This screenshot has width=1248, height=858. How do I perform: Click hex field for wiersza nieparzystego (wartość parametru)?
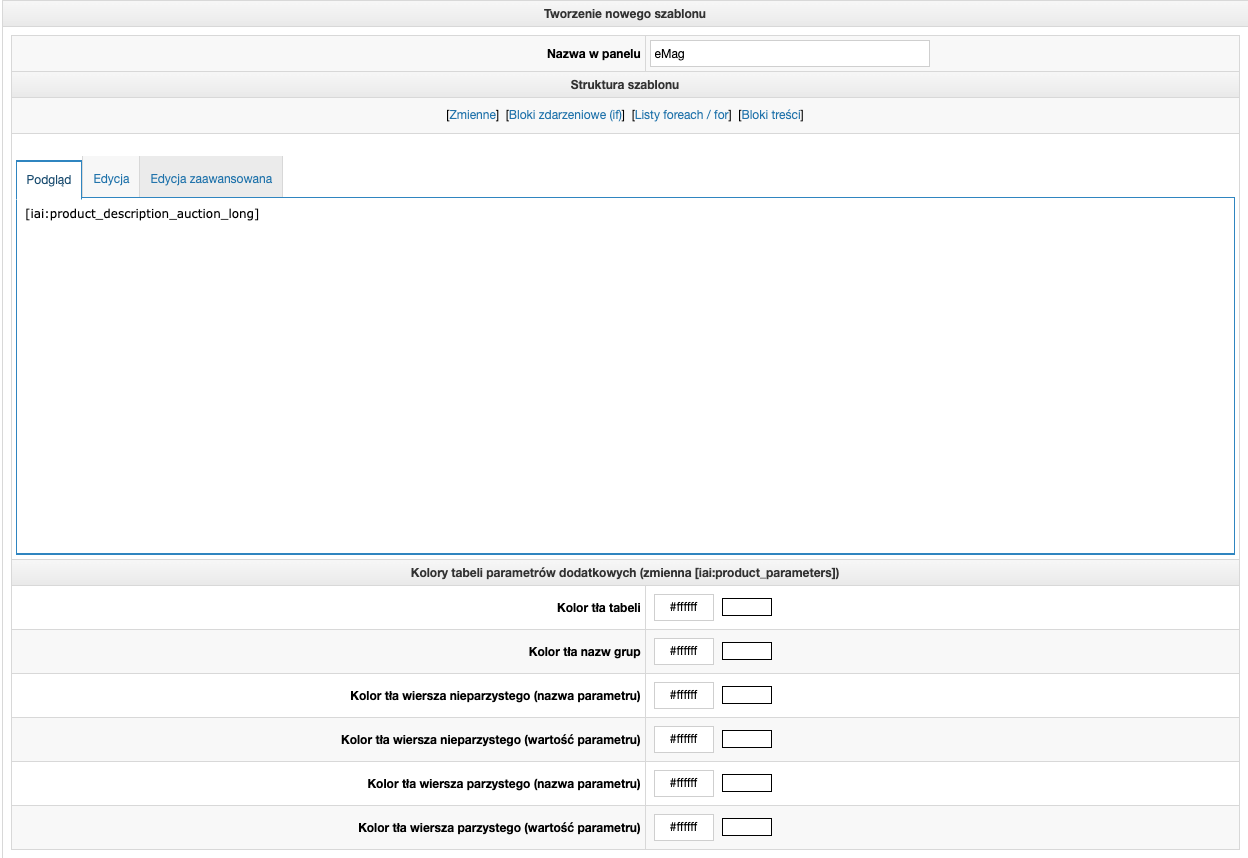(x=684, y=739)
